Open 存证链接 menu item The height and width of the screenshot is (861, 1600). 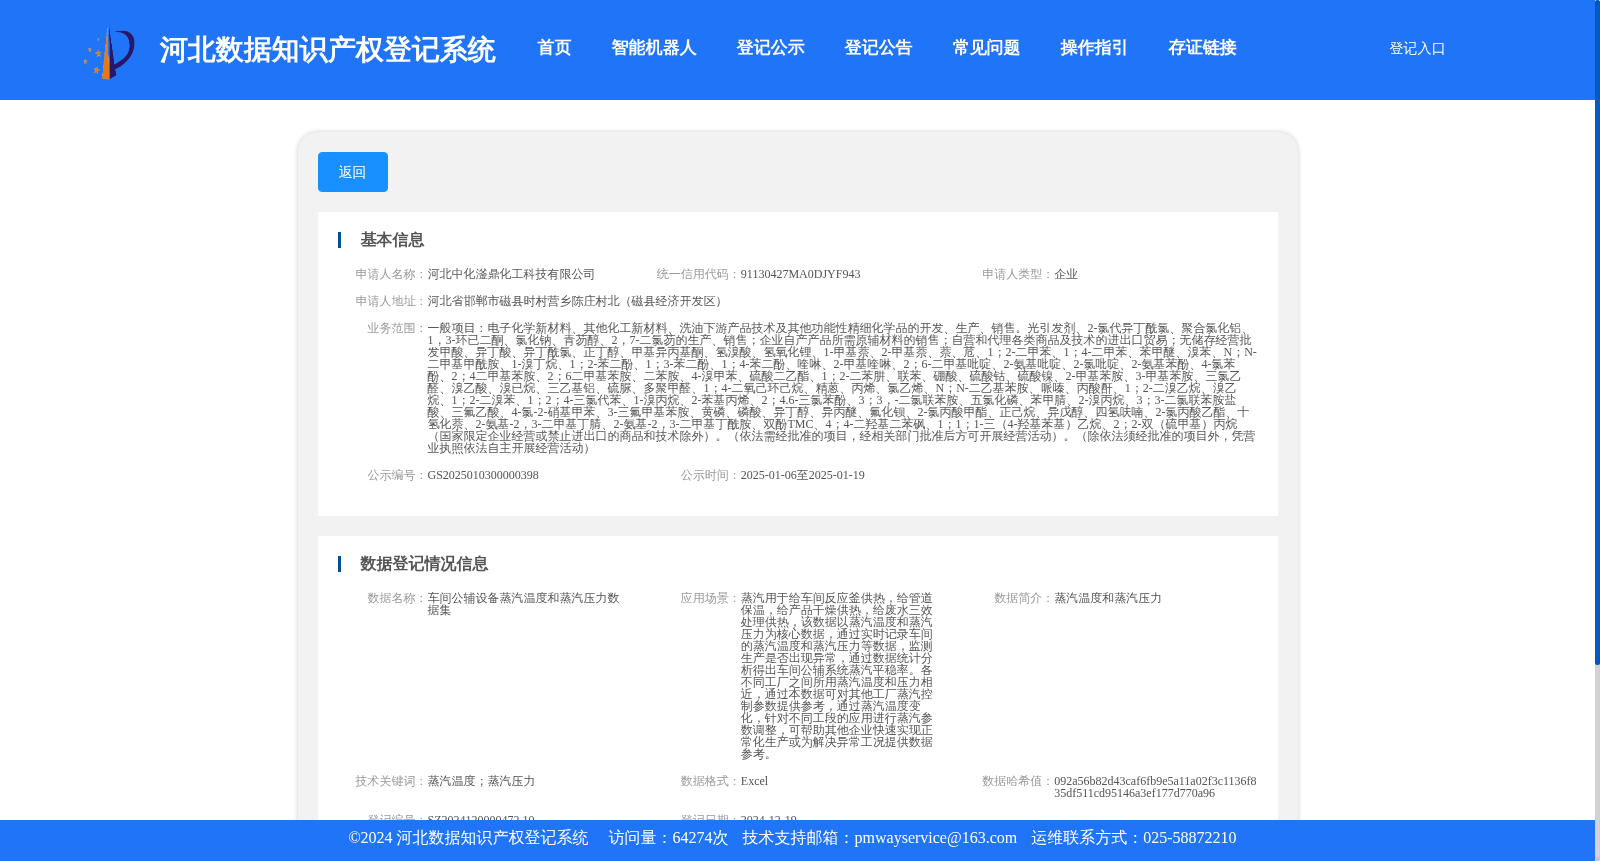(x=1202, y=48)
